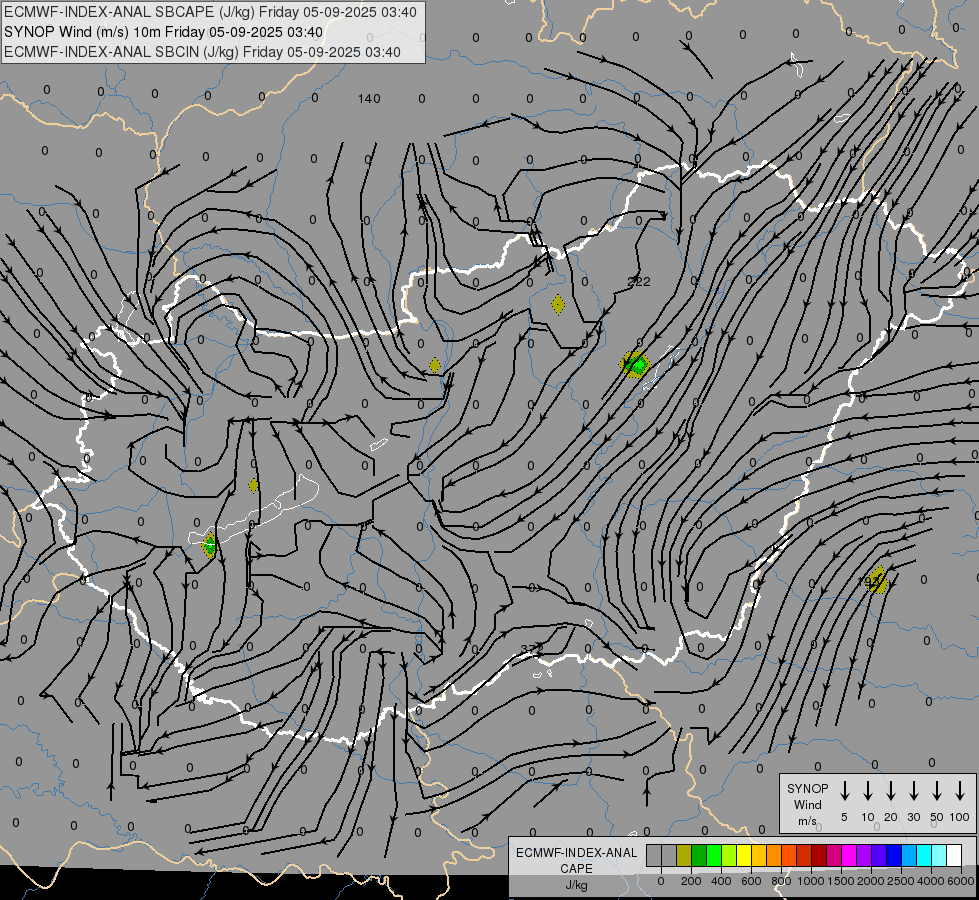Click the 1500 tick label on the CAPE scale

(x=840, y=881)
